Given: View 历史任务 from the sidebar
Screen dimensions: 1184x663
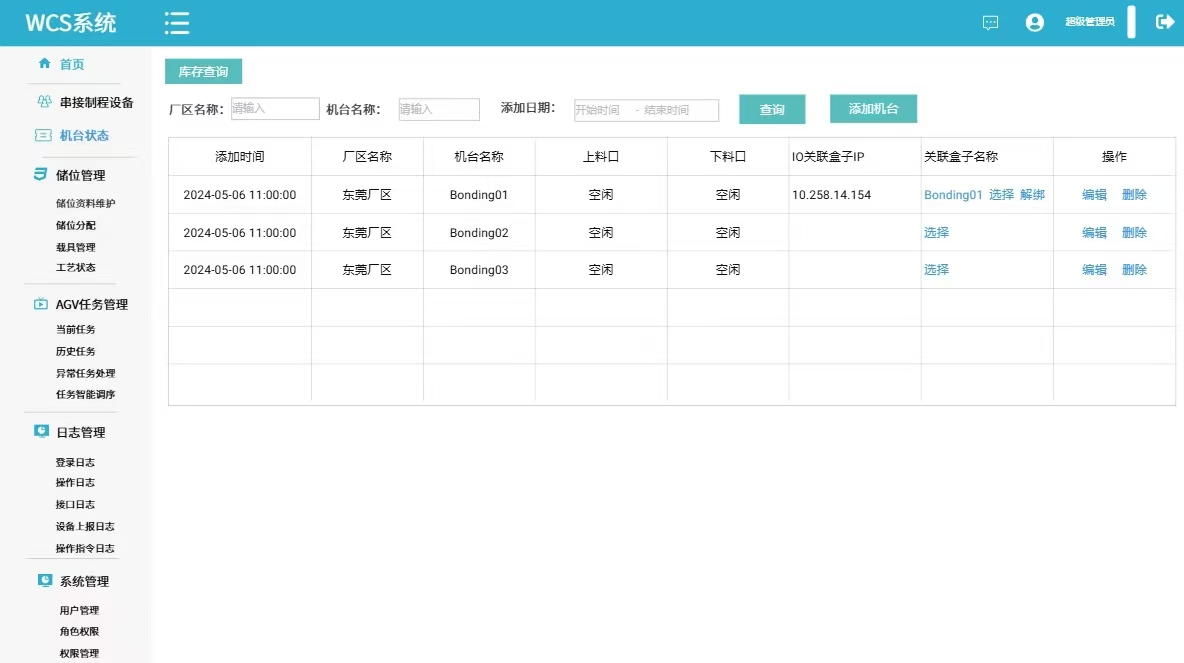Looking at the screenshot, I should [76, 351].
